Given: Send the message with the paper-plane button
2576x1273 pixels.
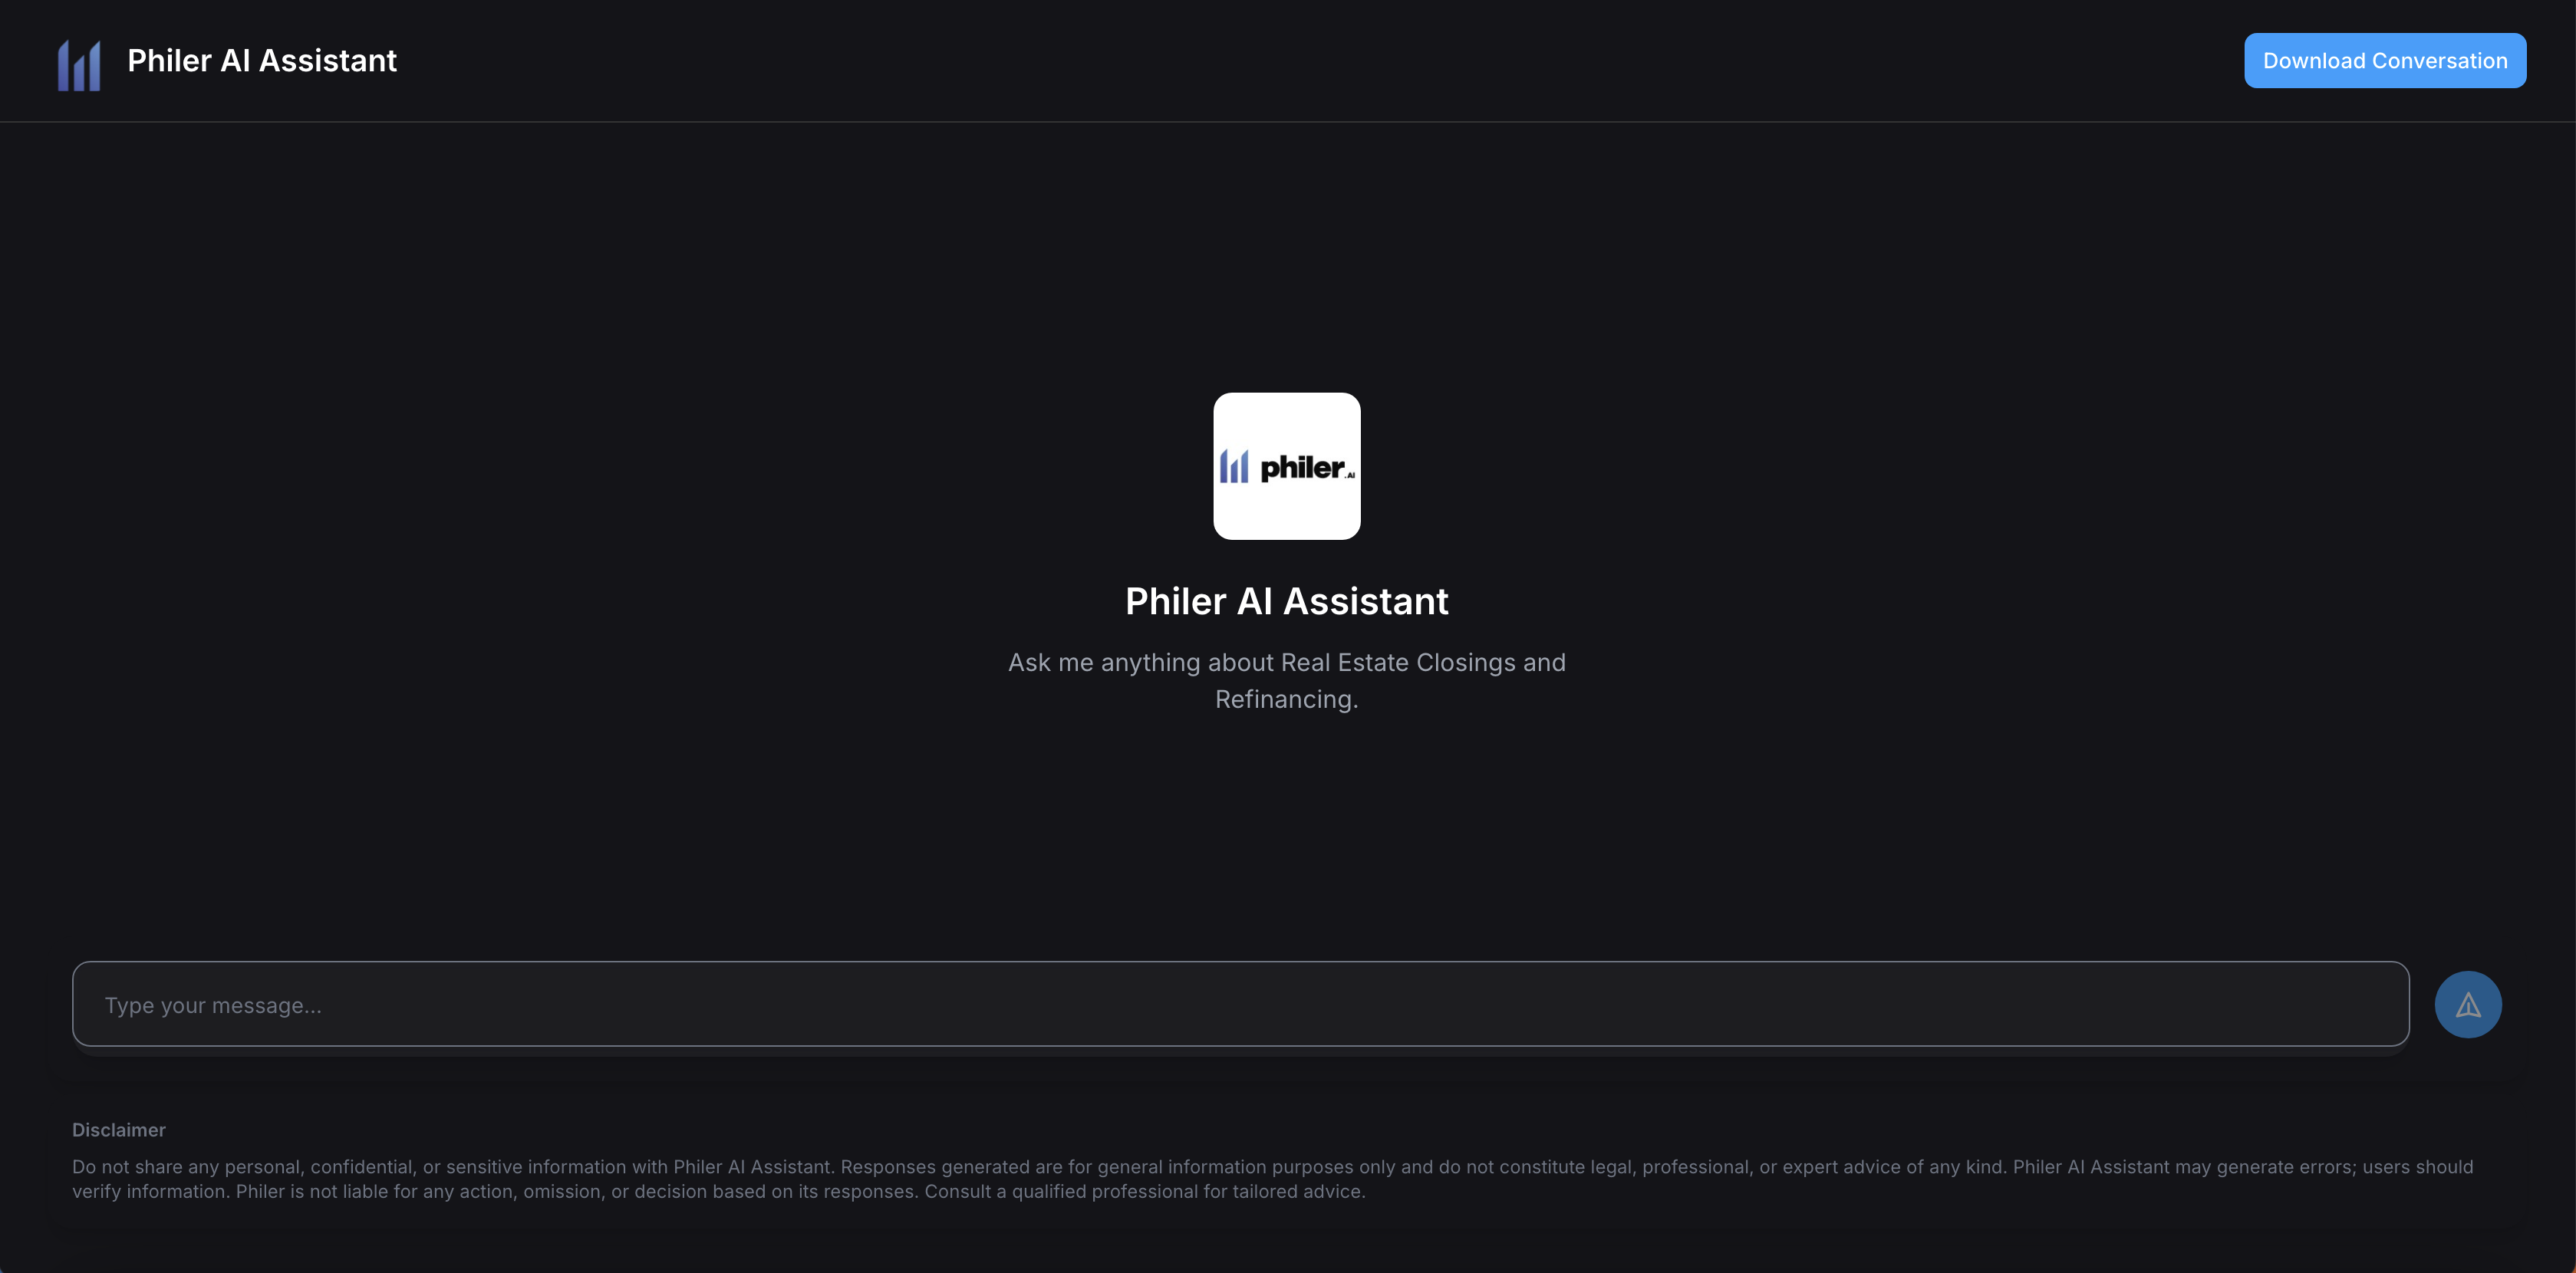Looking at the screenshot, I should tap(2467, 1004).
